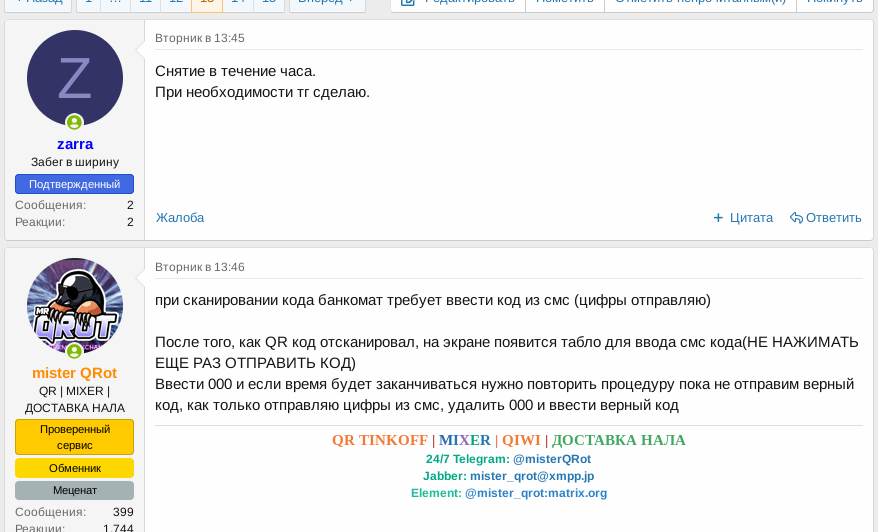Click the Вторник в 13:46 post timestamp
This screenshot has width=878, height=532.
pos(200,267)
